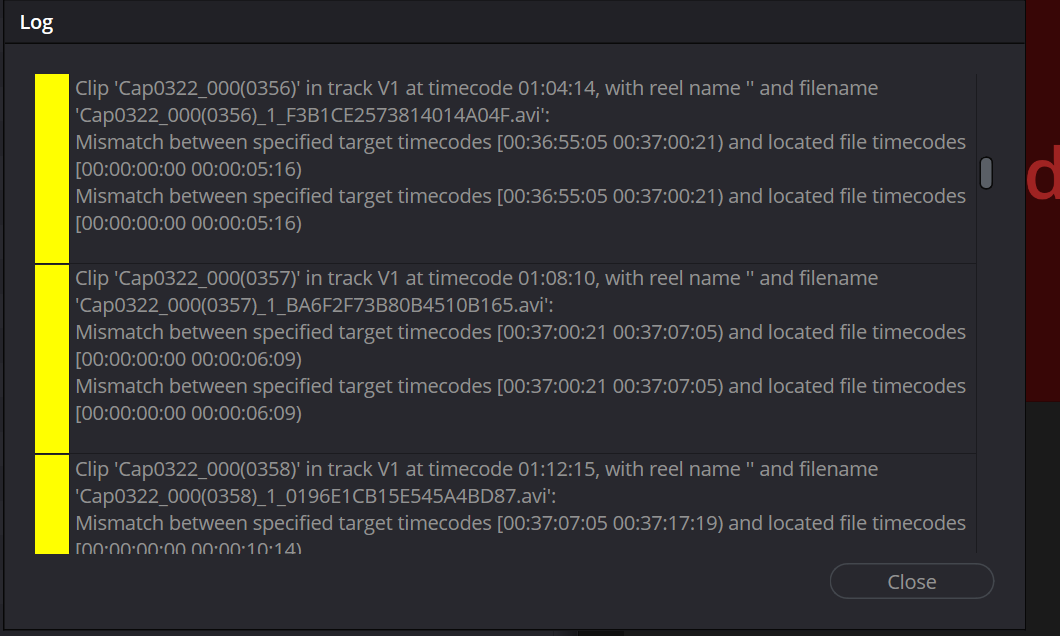Select mismatch message with timecodes 00:37:07:05 00:37:17:19
The image size is (1060, 636).
[x=521, y=523]
